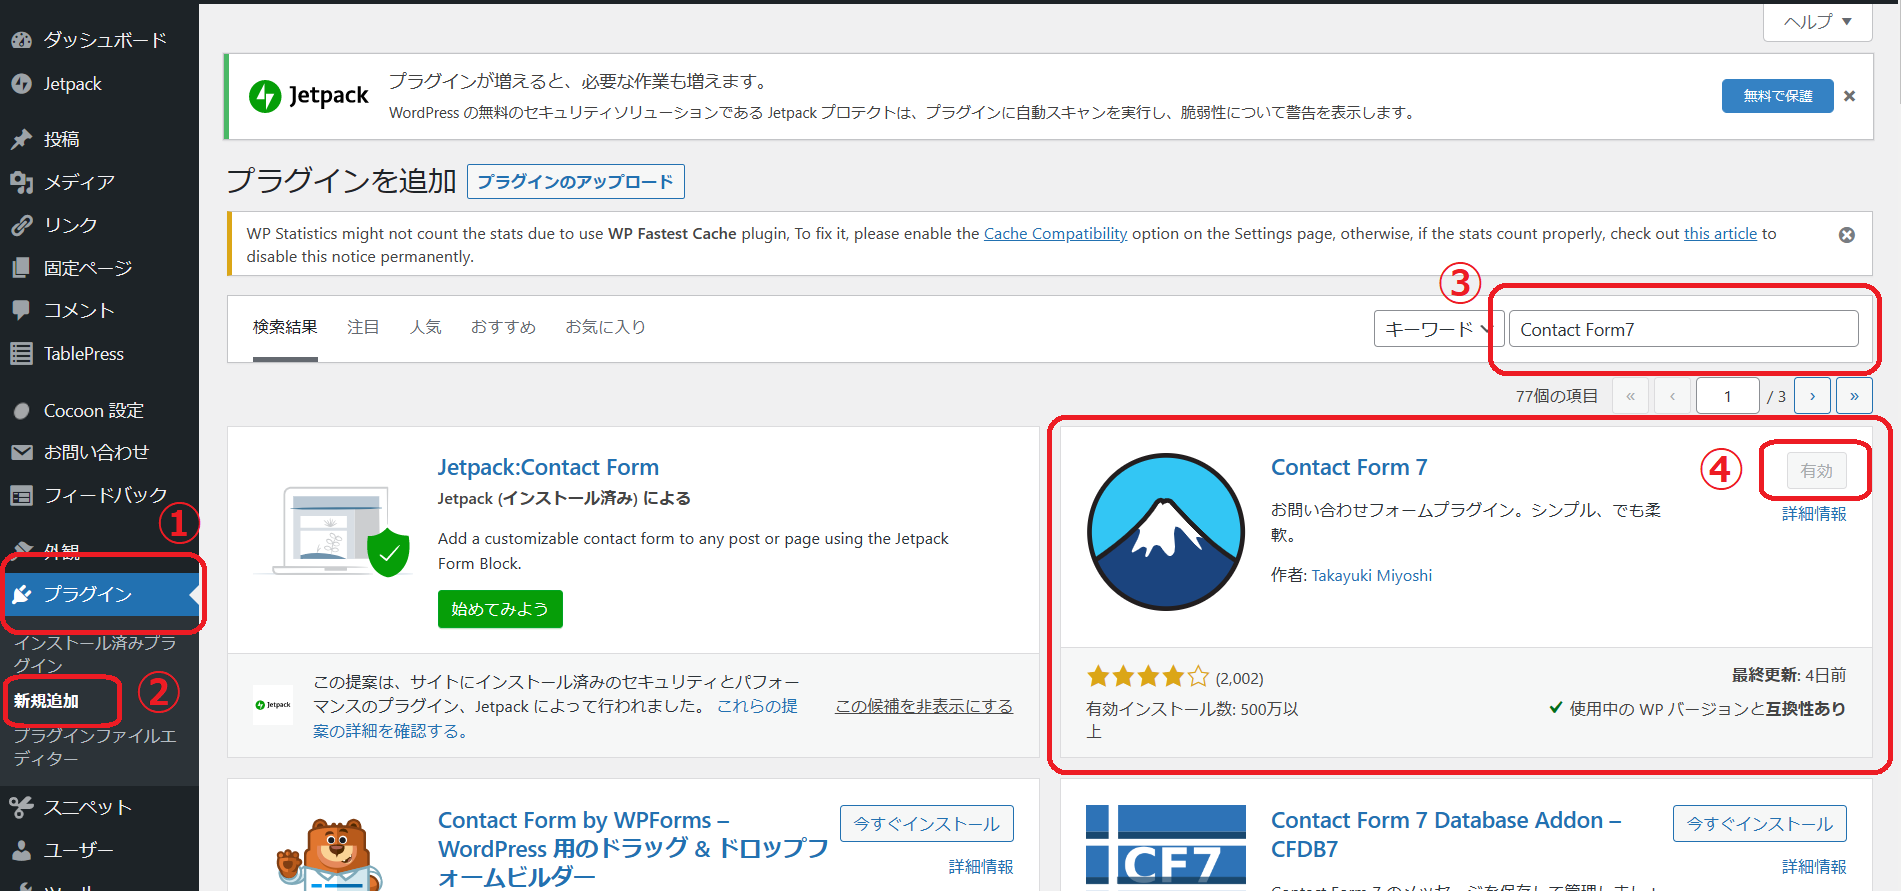Open プラグインファイルエディター submenu item
The image size is (1901, 891).
tap(95, 747)
